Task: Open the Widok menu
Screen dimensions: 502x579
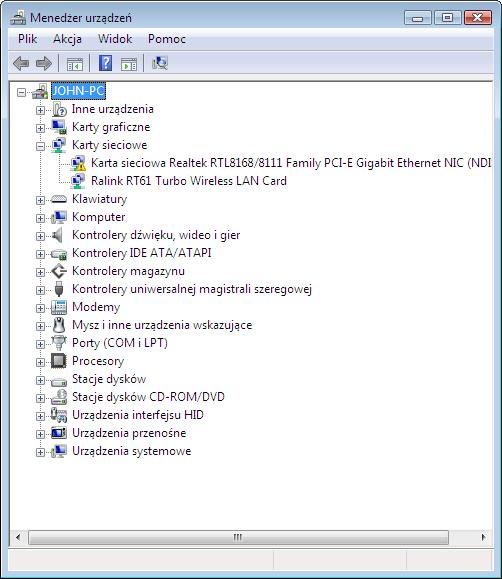Action: tap(115, 39)
